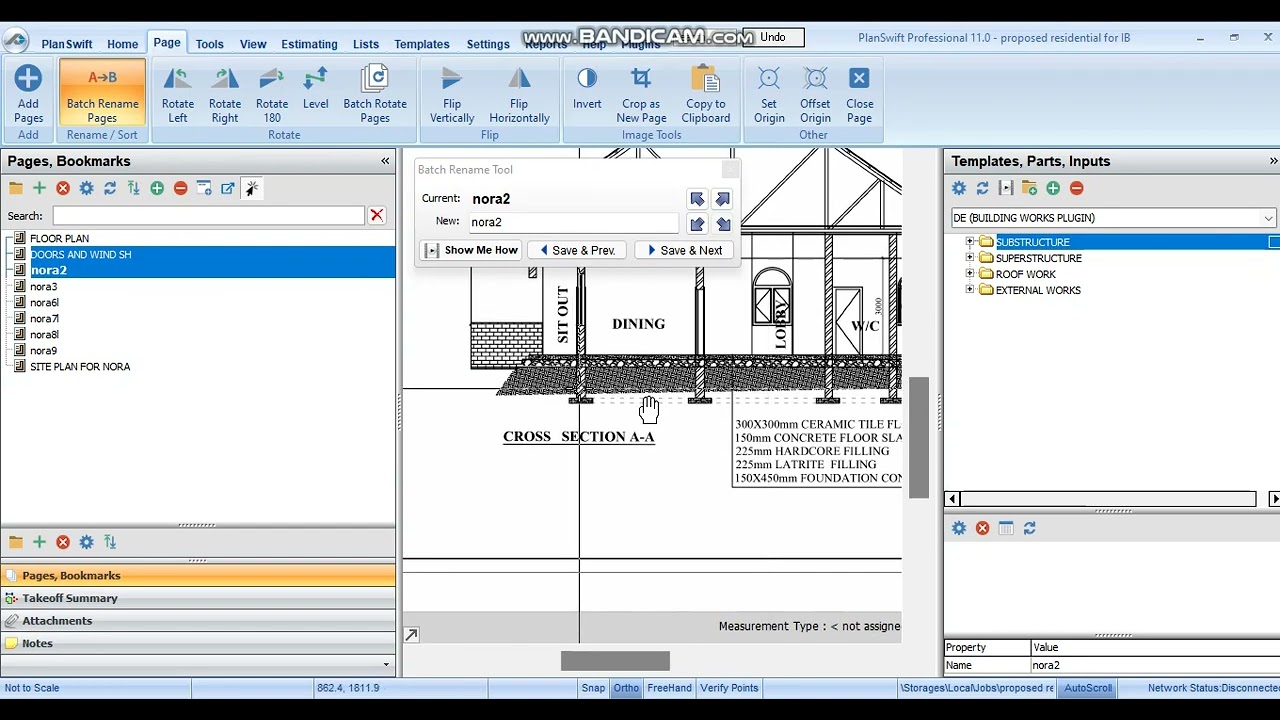Expand the SUPERSTRUCTURE folder
This screenshot has height=720, width=1280.
coord(969,258)
